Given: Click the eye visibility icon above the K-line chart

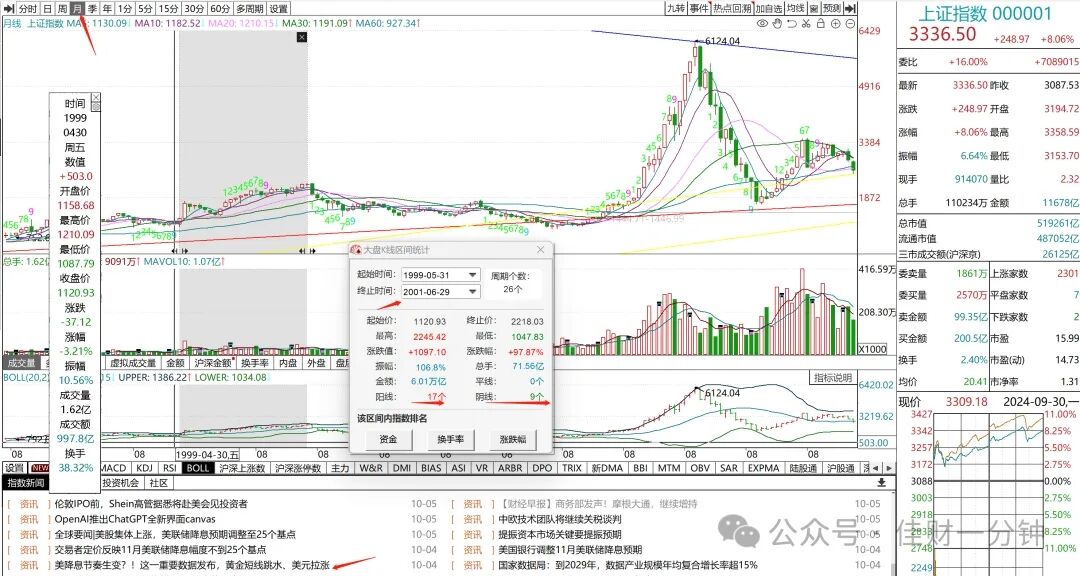Looking at the screenshot, I should click(x=762, y=23).
